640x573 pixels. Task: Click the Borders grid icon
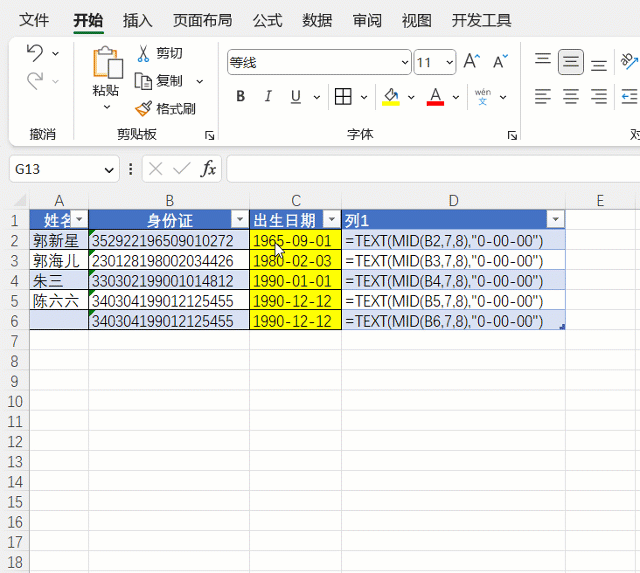pyautogui.click(x=343, y=97)
